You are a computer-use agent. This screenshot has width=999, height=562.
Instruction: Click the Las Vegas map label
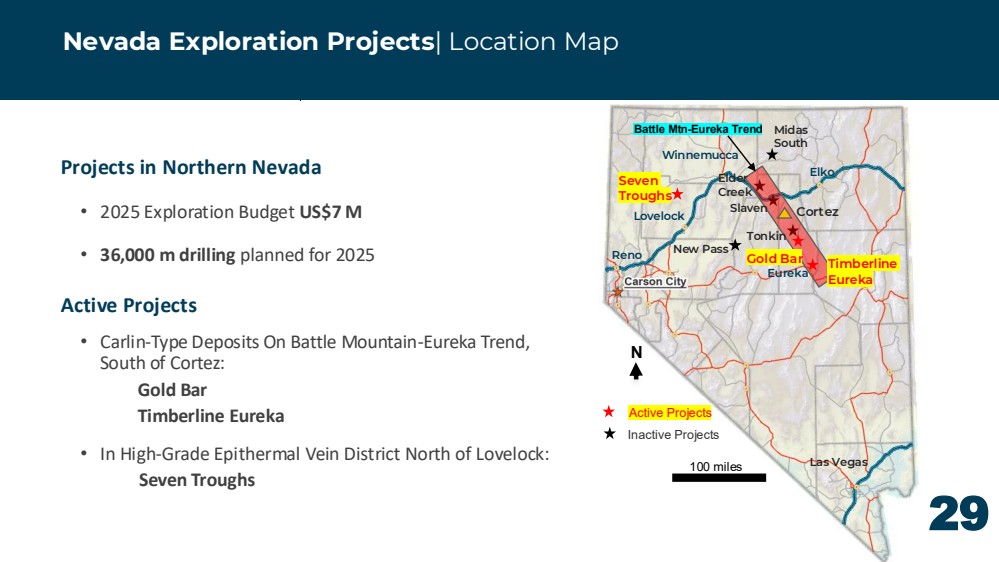[x=838, y=462]
